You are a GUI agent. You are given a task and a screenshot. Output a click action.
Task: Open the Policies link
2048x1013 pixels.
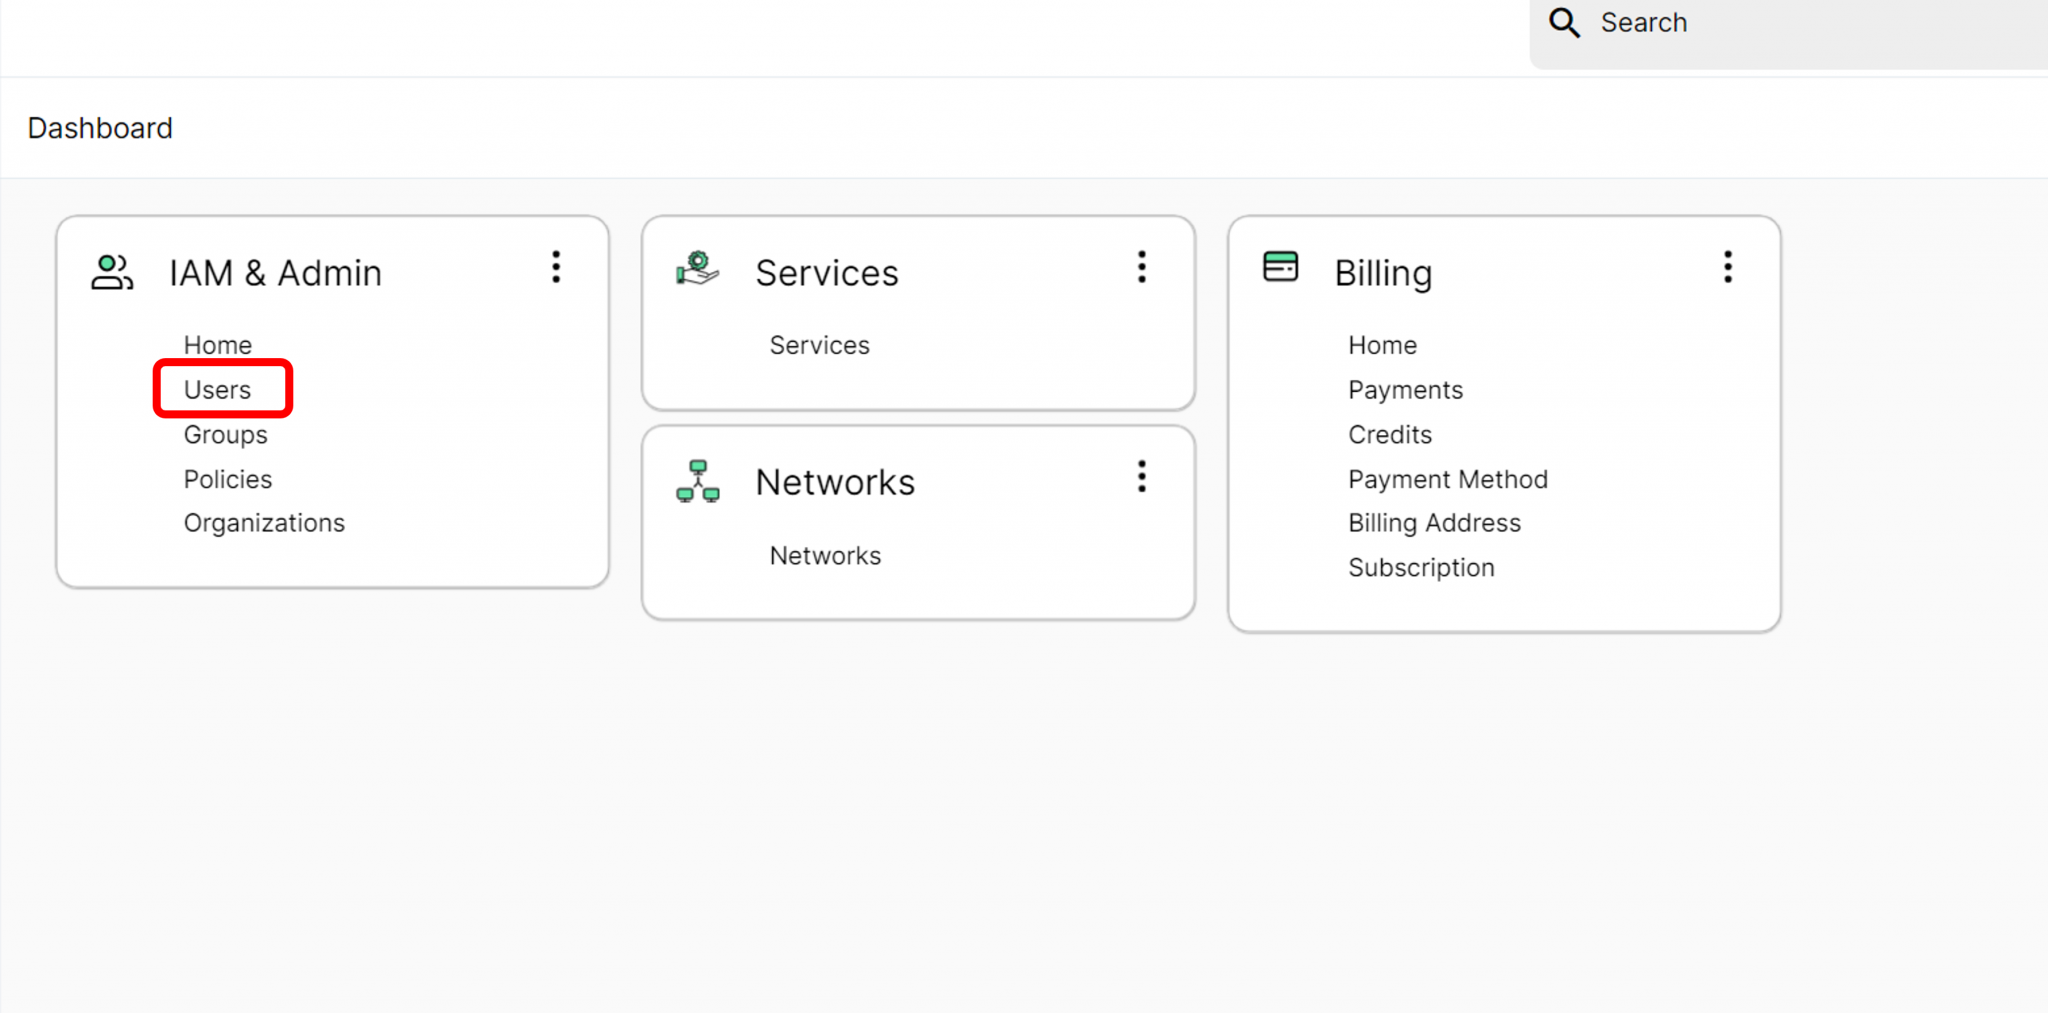pyautogui.click(x=228, y=479)
